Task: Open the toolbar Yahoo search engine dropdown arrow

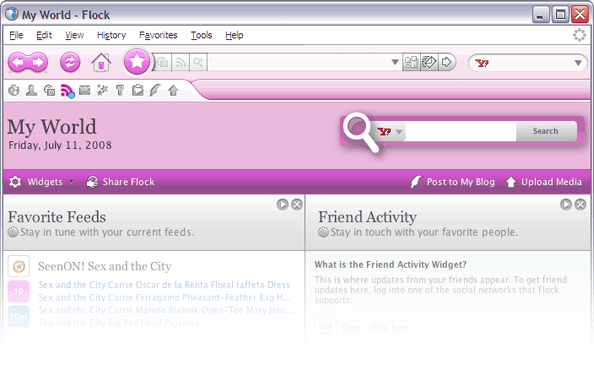Action: [578, 63]
